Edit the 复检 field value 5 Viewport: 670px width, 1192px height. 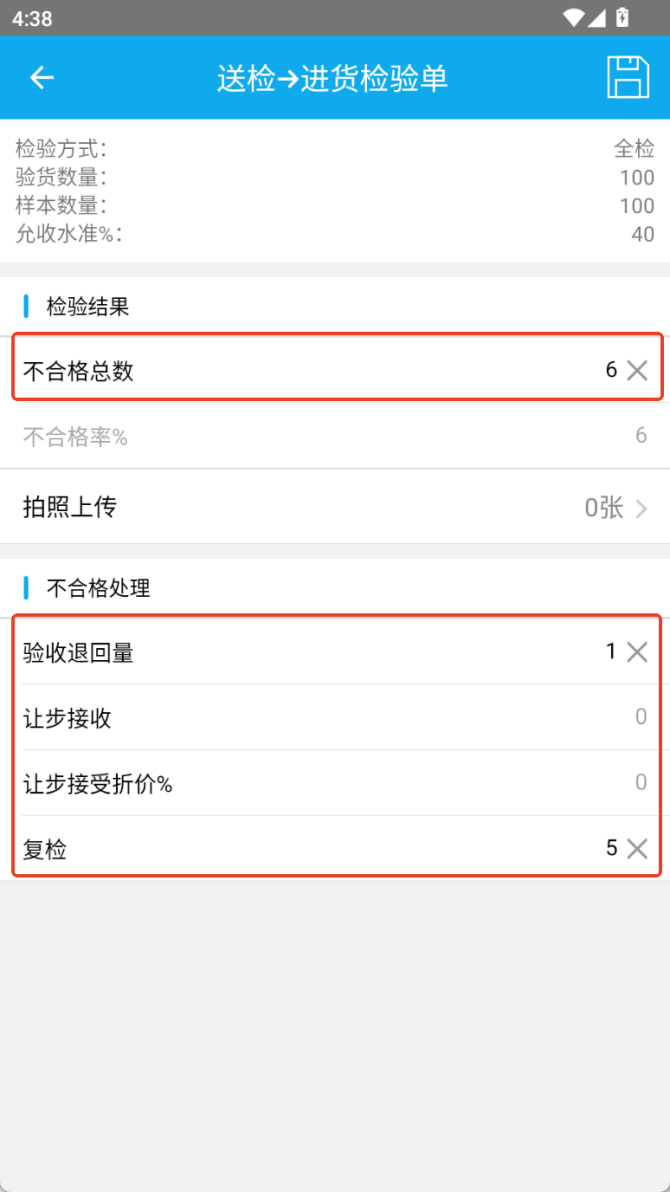[610, 848]
